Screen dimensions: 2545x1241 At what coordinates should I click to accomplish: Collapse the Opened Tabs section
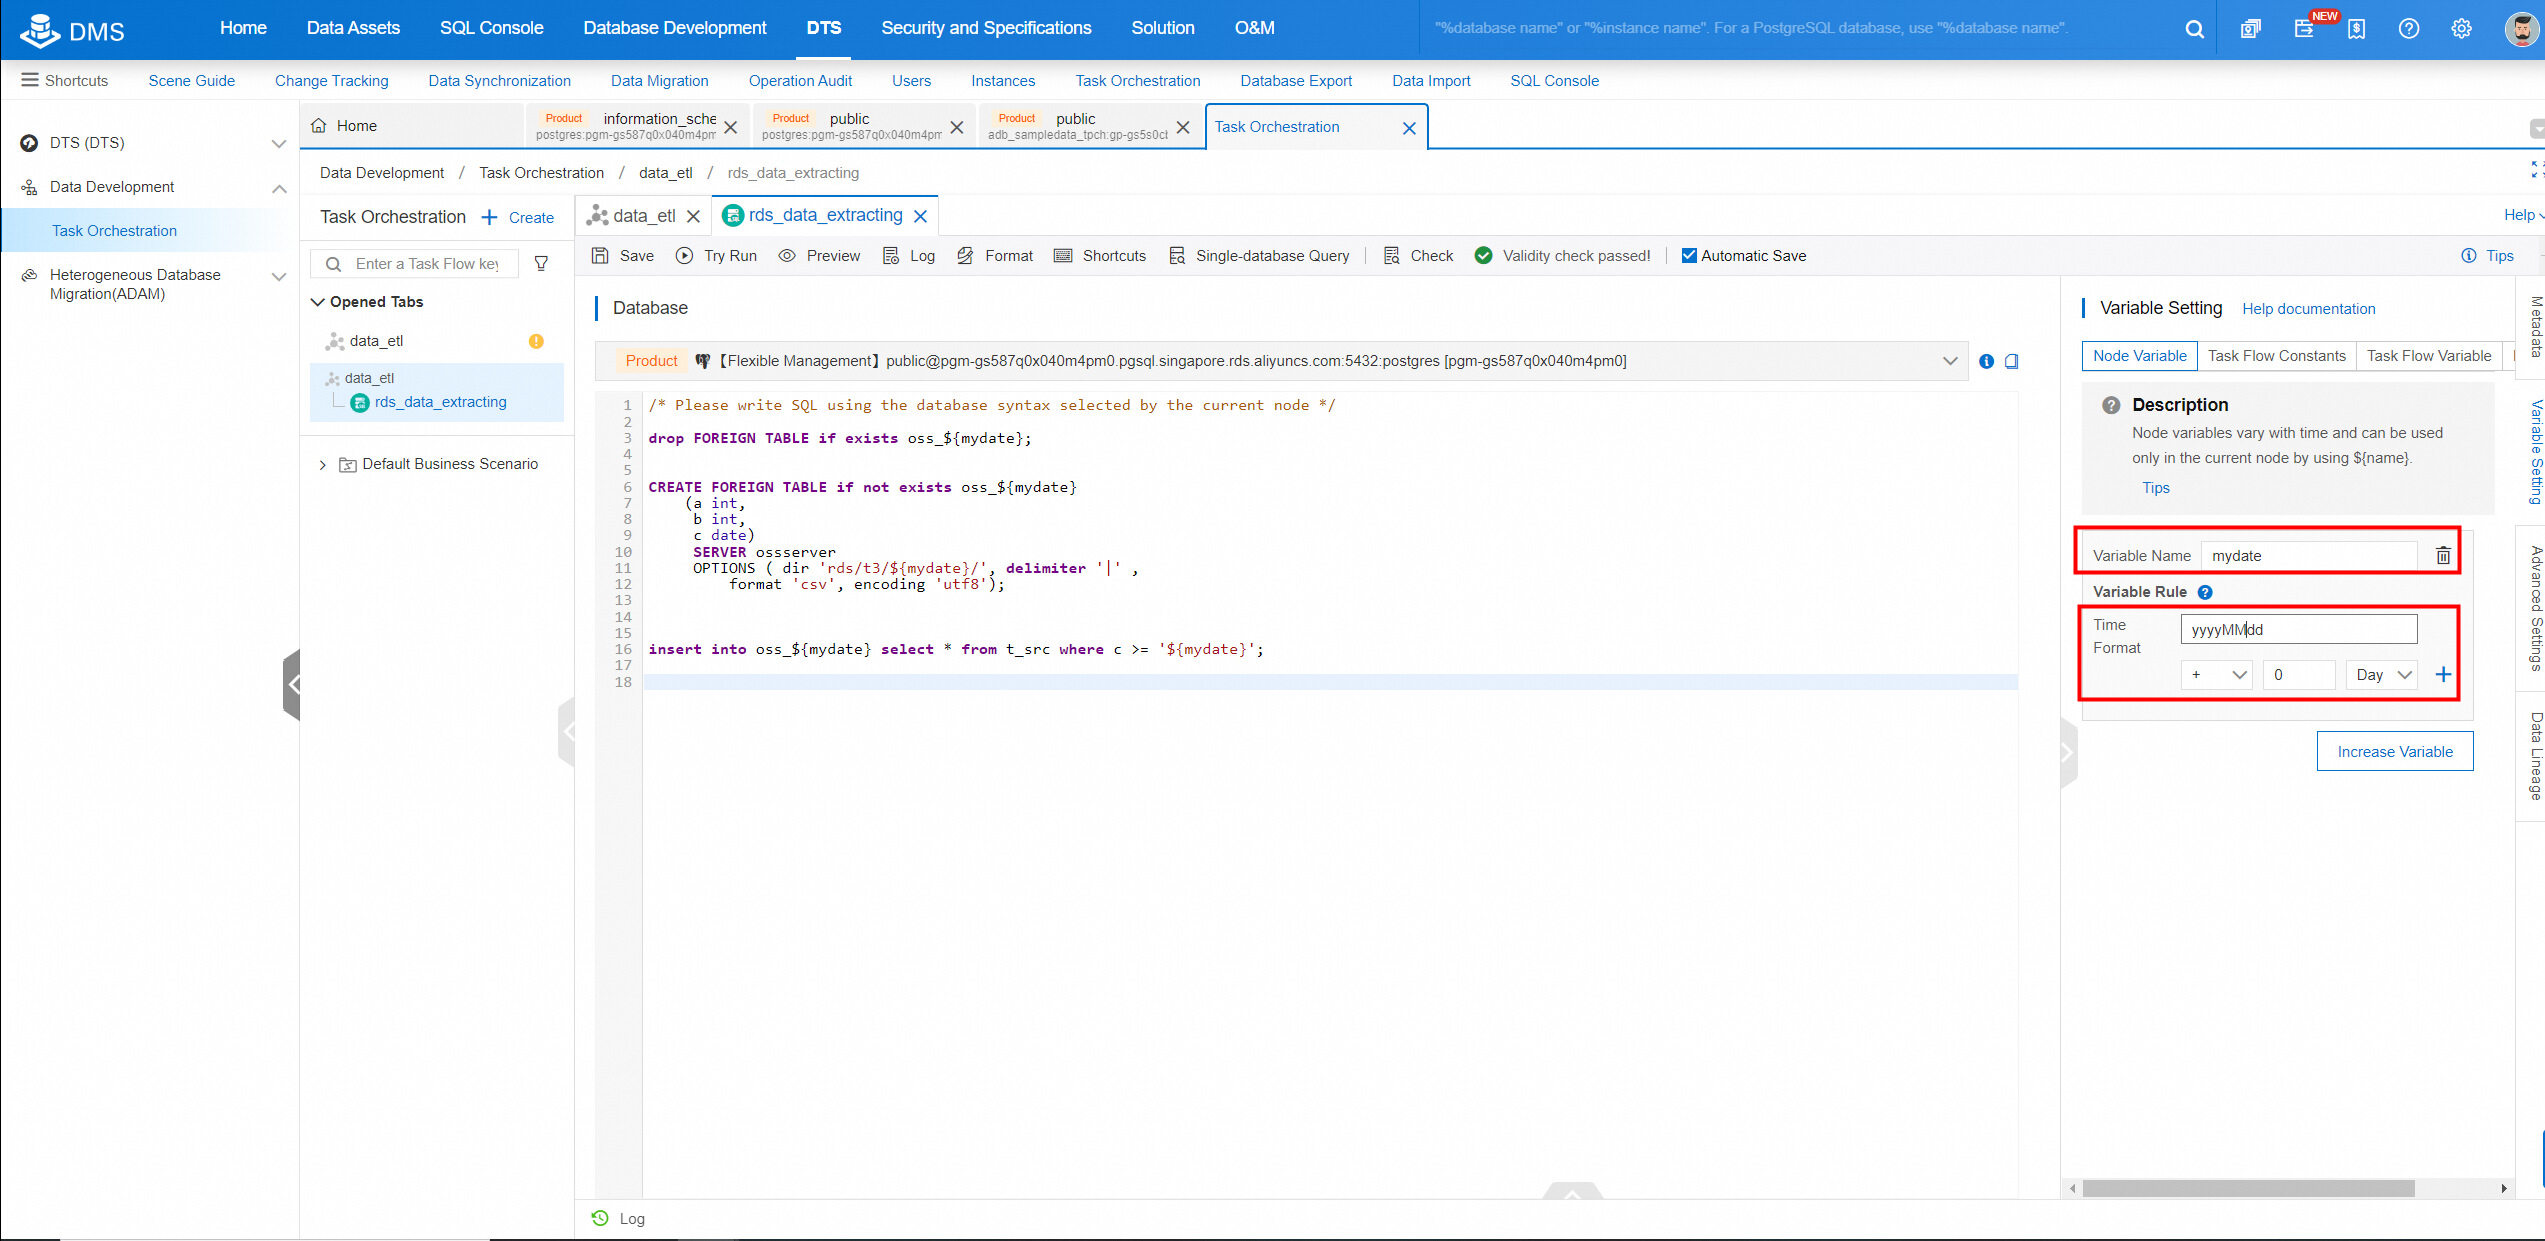tap(318, 302)
